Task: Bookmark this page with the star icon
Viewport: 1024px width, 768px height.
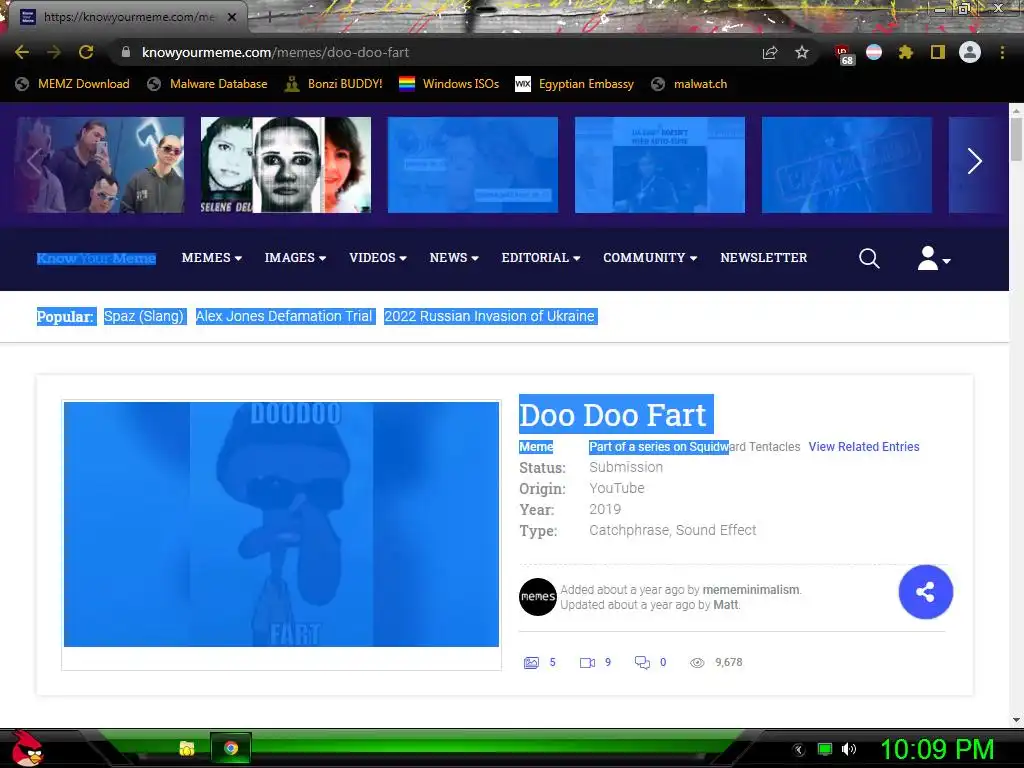Action: click(802, 52)
